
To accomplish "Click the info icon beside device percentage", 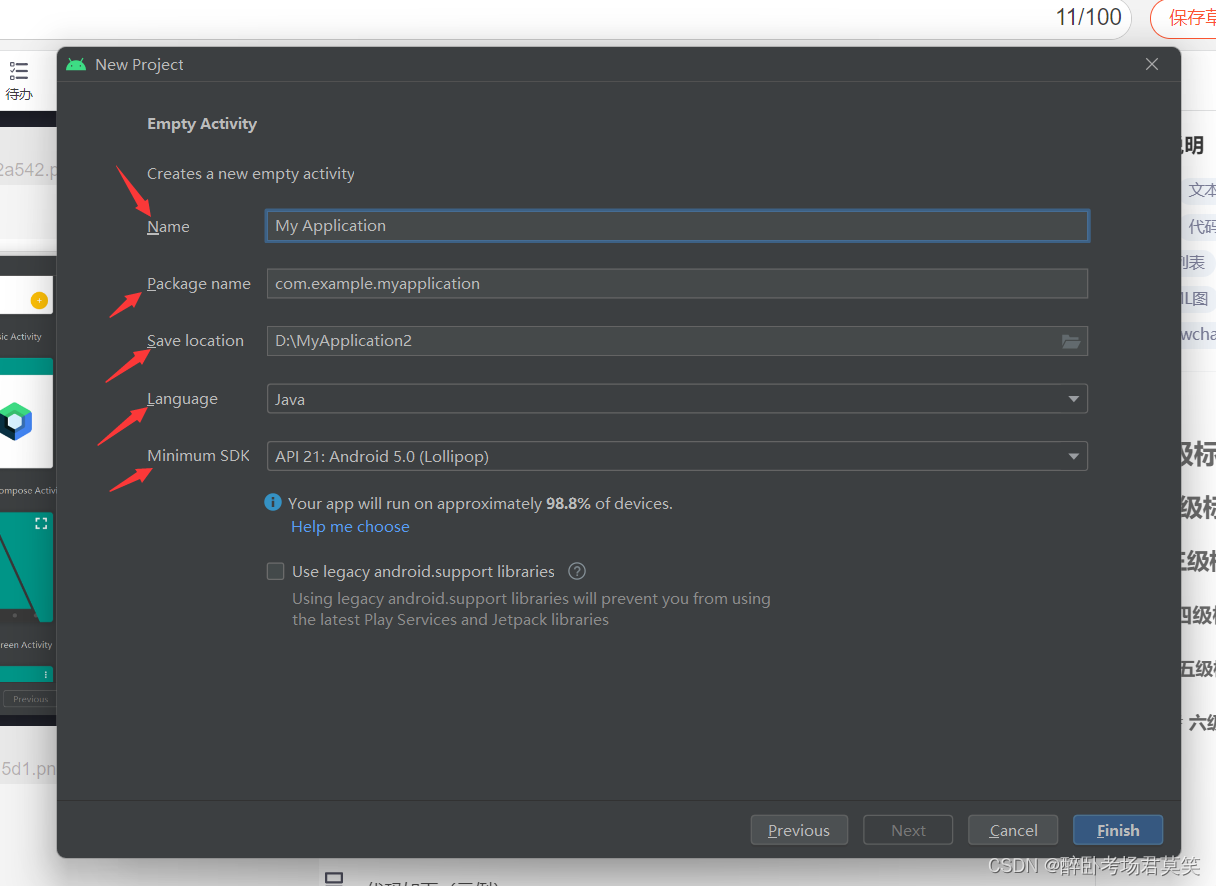I will [x=273, y=502].
